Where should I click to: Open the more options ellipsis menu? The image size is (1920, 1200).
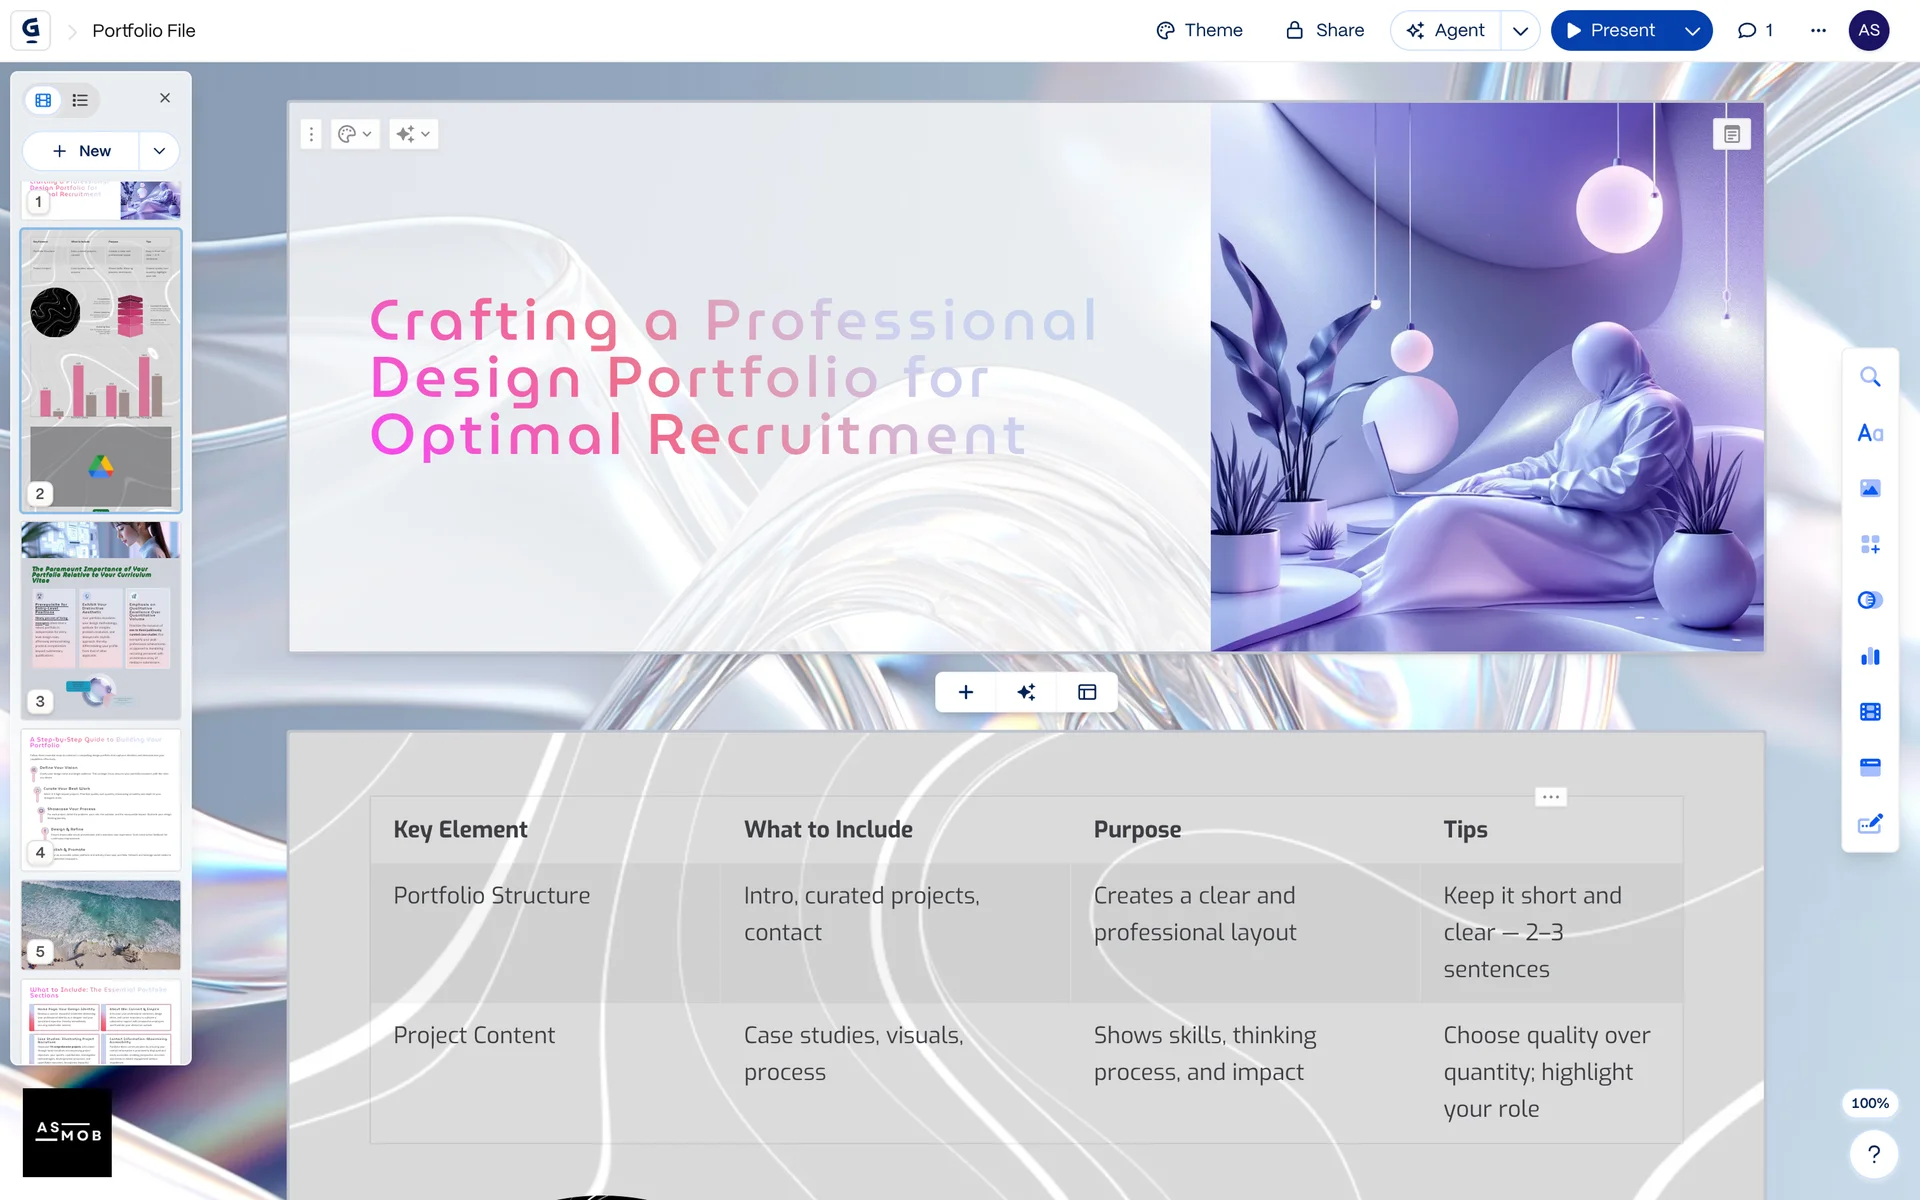1818,31
